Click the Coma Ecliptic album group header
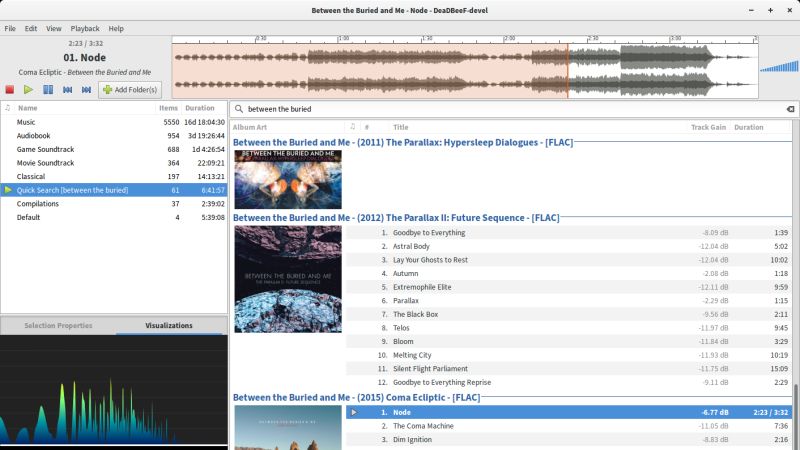 (357, 397)
